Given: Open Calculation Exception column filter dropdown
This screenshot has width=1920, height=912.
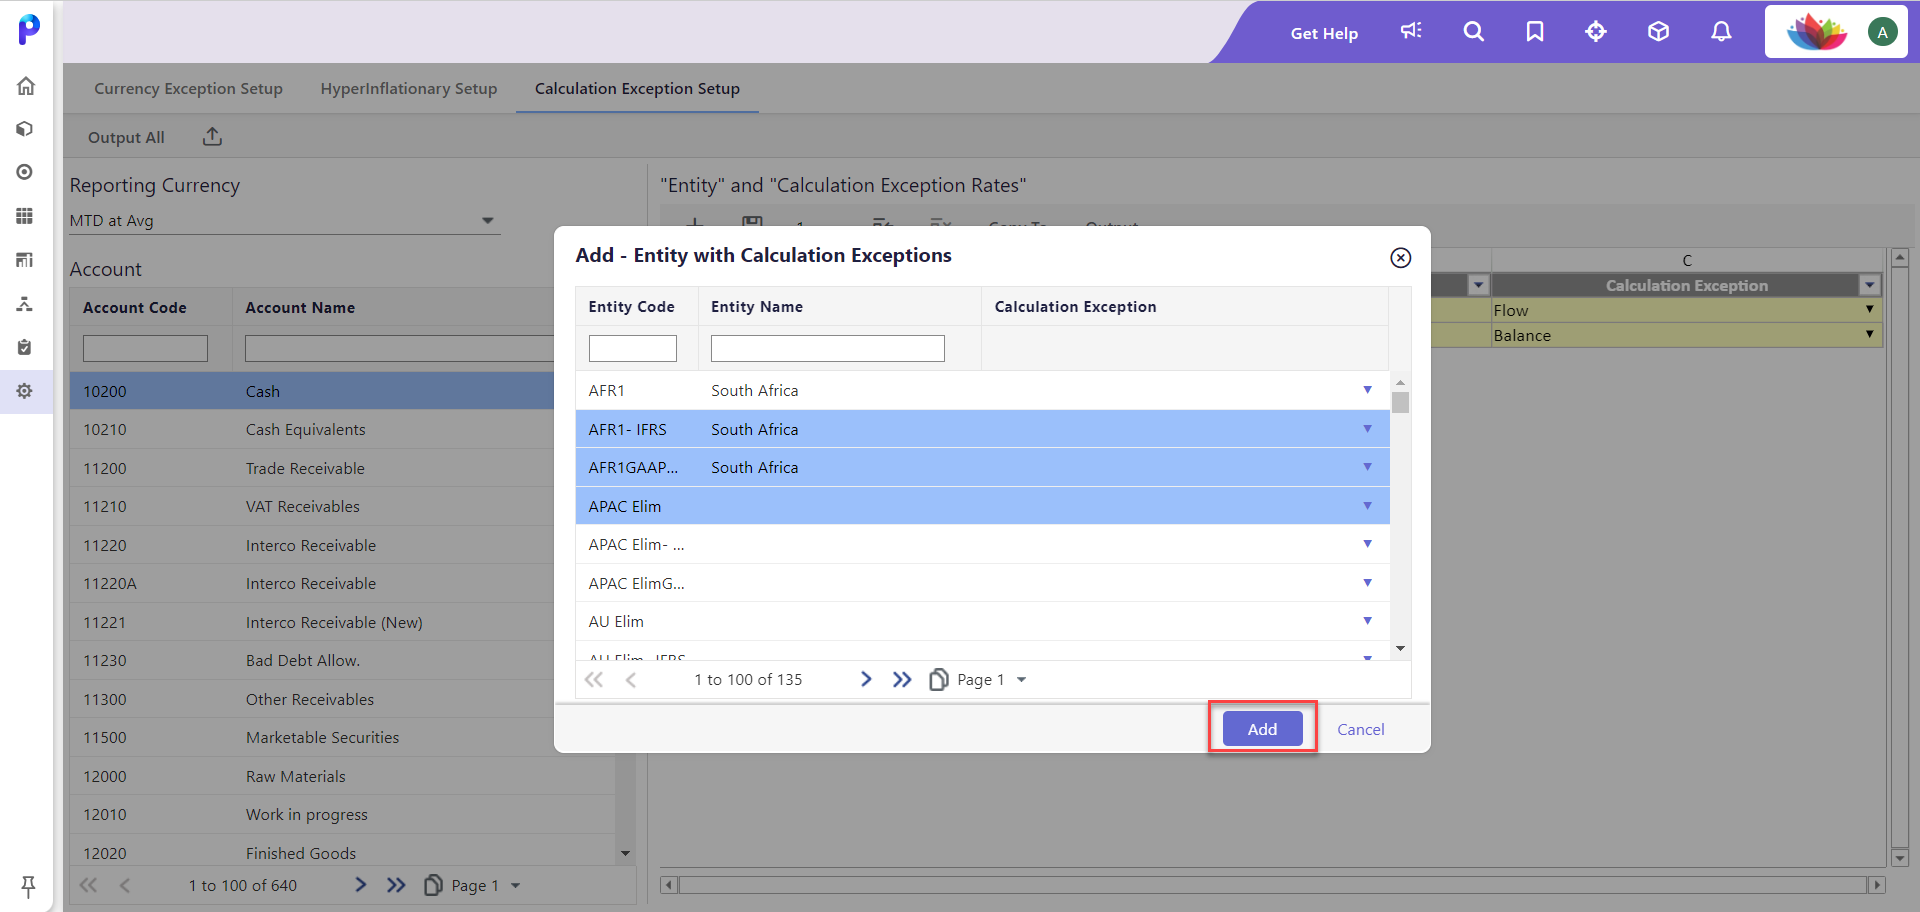Looking at the screenshot, I should tap(1870, 285).
